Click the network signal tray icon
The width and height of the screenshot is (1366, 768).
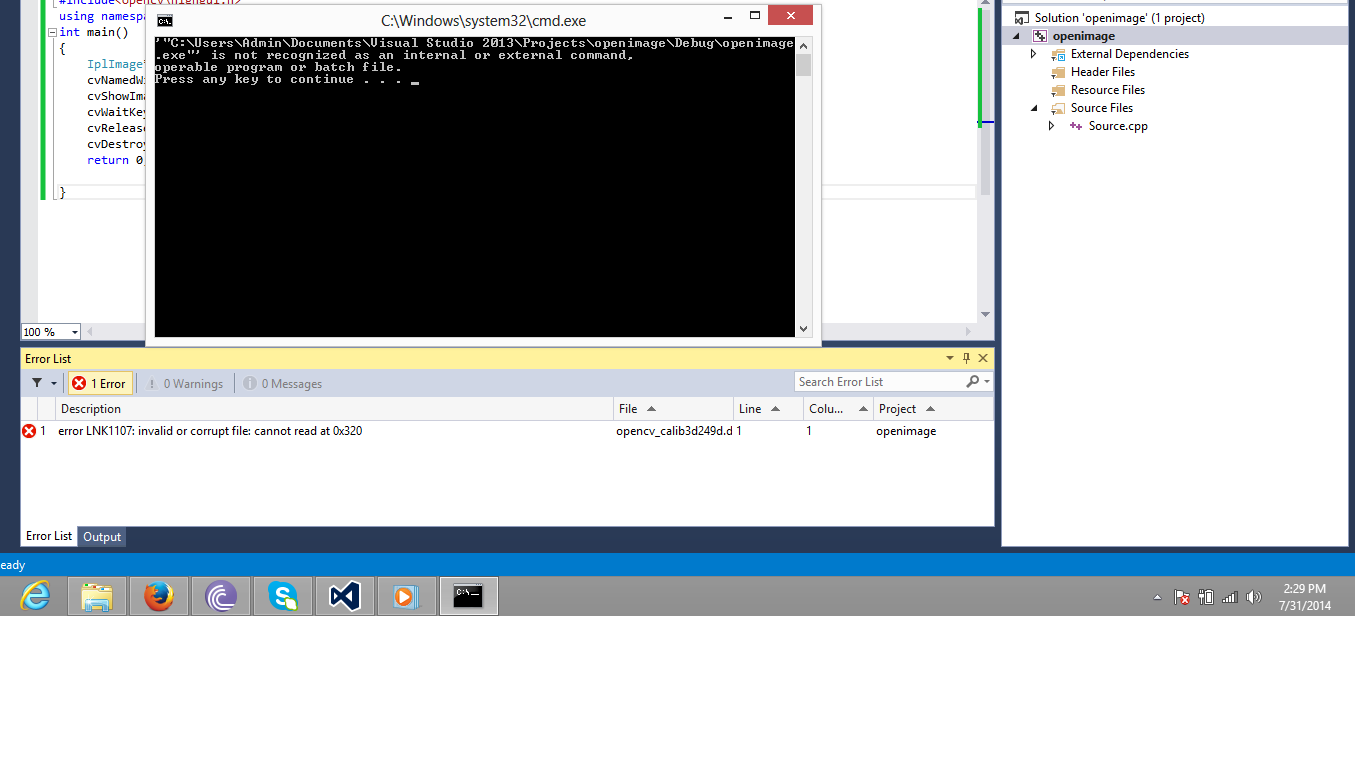pyautogui.click(x=1230, y=597)
